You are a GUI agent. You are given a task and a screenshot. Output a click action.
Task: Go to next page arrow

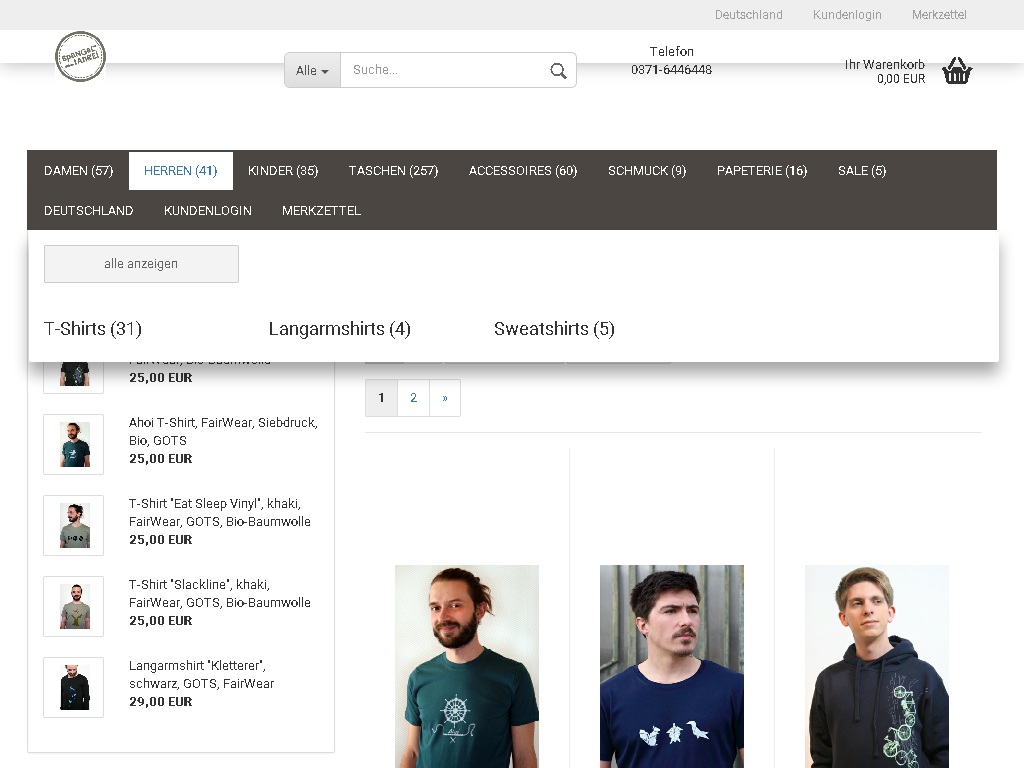(x=445, y=398)
